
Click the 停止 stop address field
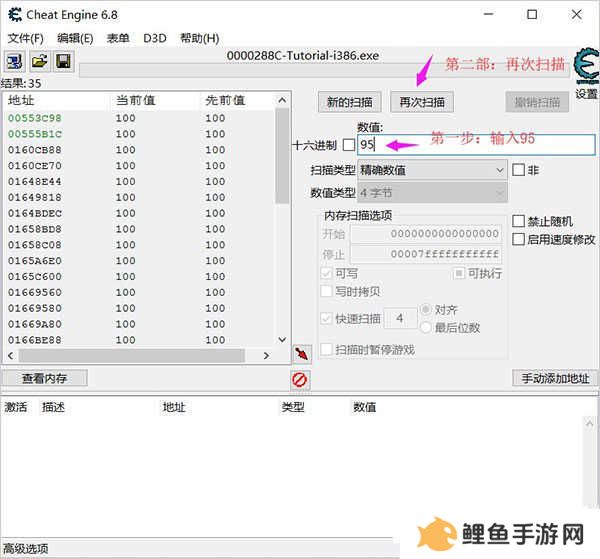426,254
